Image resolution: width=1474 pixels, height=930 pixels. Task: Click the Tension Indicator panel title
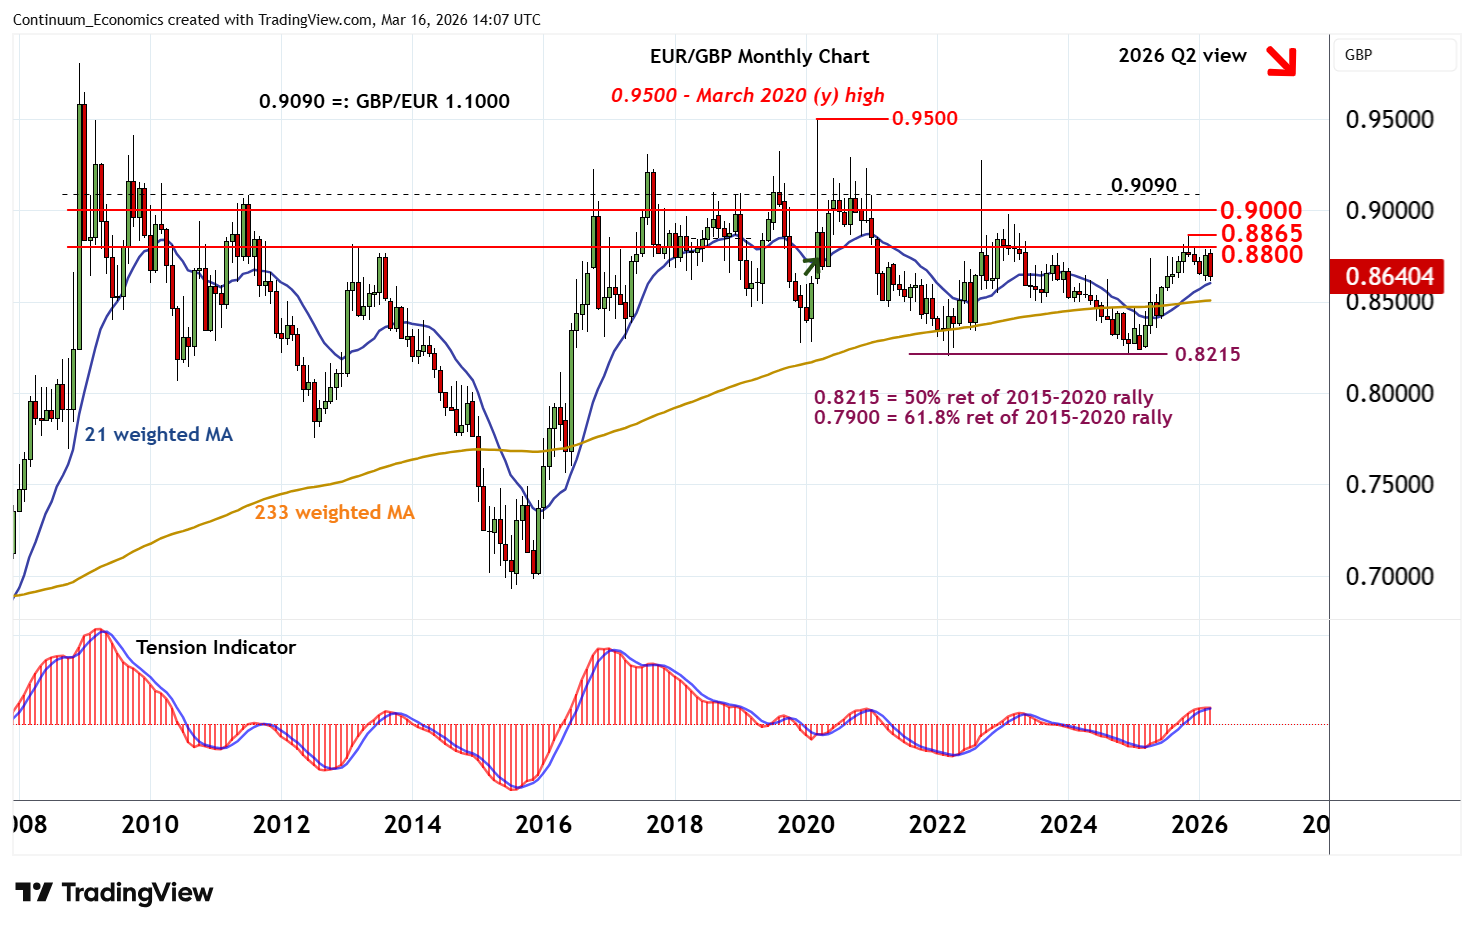(x=216, y=647)
